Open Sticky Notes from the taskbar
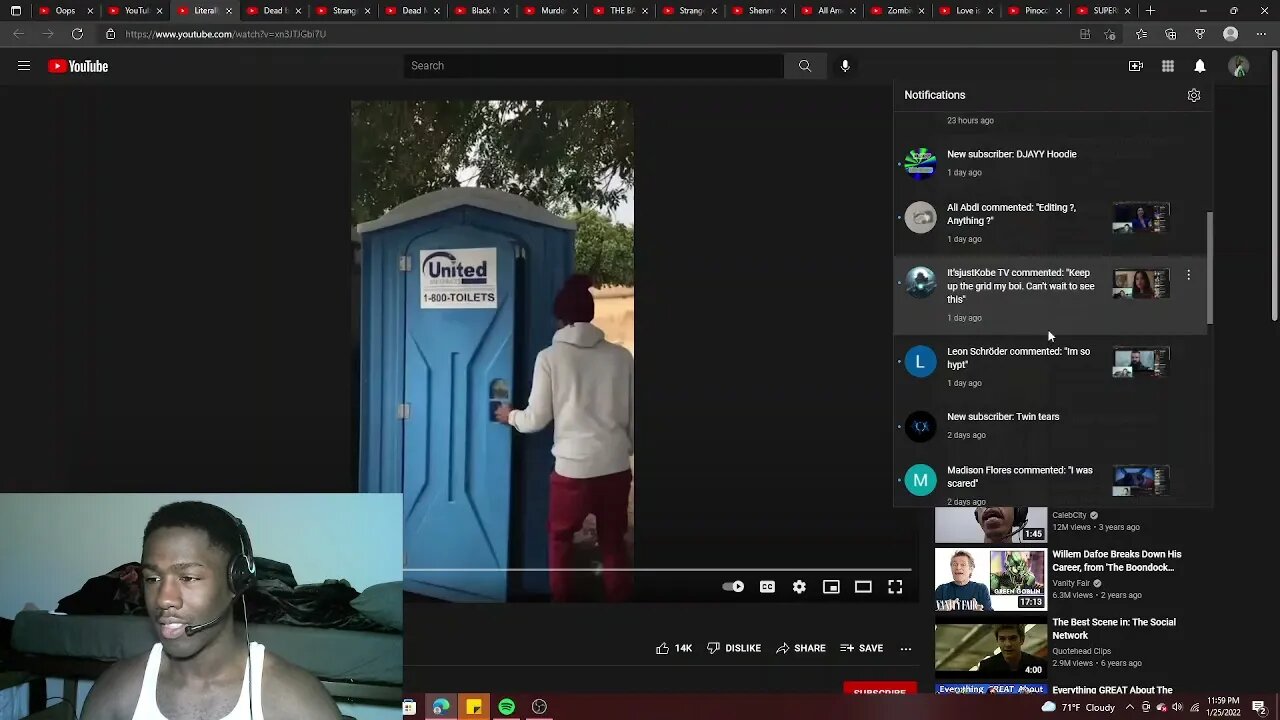The height and width of the screenshot is (720, 1280). pyautogui.click(x=474, y=707)
